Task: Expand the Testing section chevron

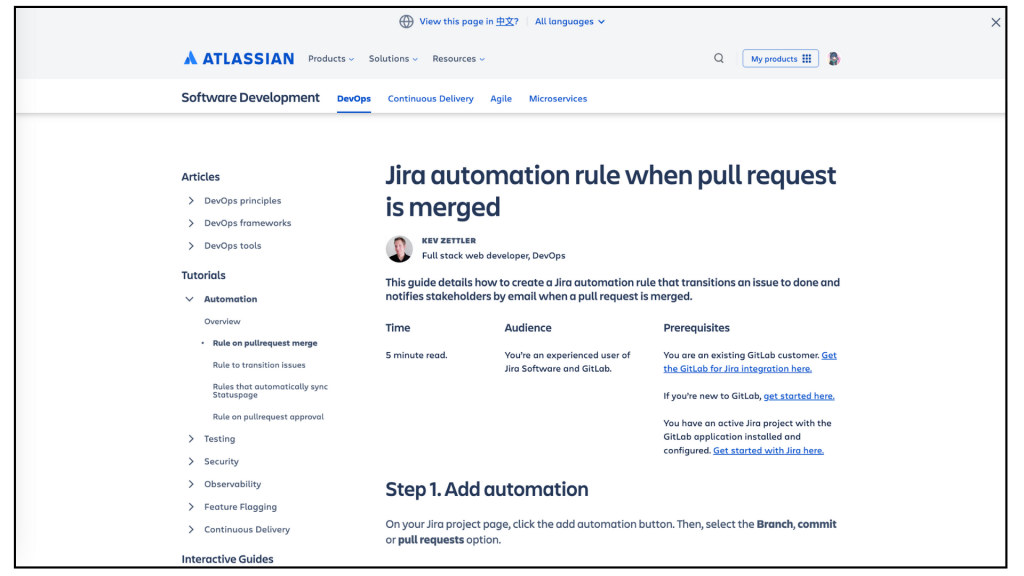Action: (191, 439)
